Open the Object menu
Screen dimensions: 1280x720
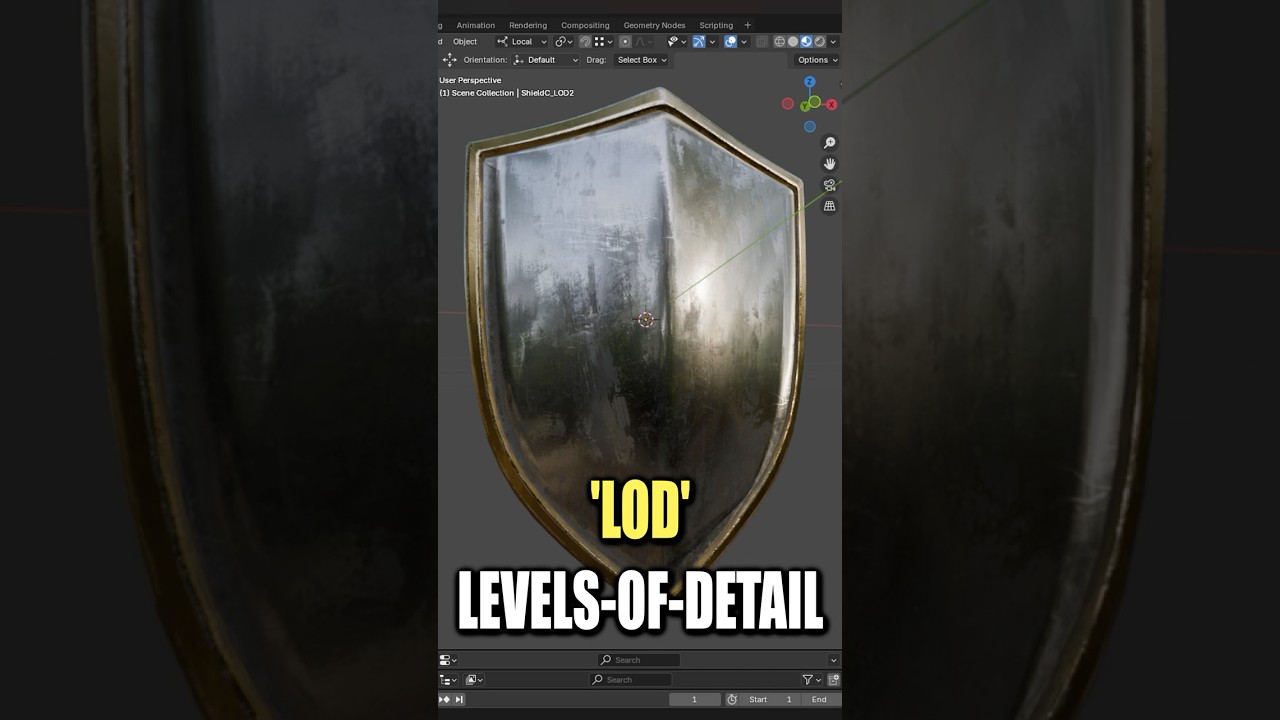[x=465, y=41]
